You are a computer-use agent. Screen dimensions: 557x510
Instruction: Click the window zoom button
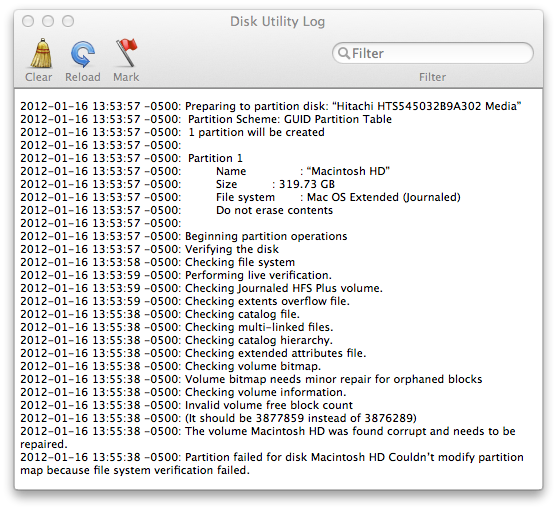pyautogui.click(x=68, y=21)
